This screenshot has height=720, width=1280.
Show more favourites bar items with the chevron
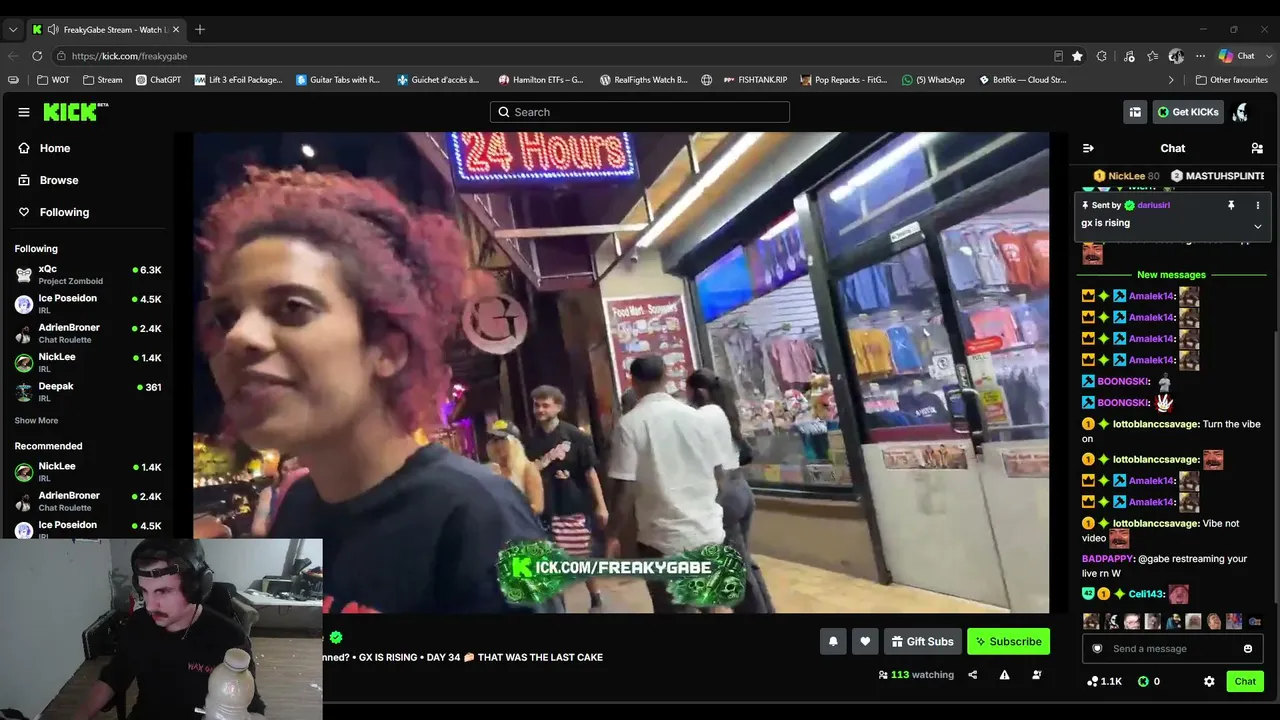[x=1171, y=80]
